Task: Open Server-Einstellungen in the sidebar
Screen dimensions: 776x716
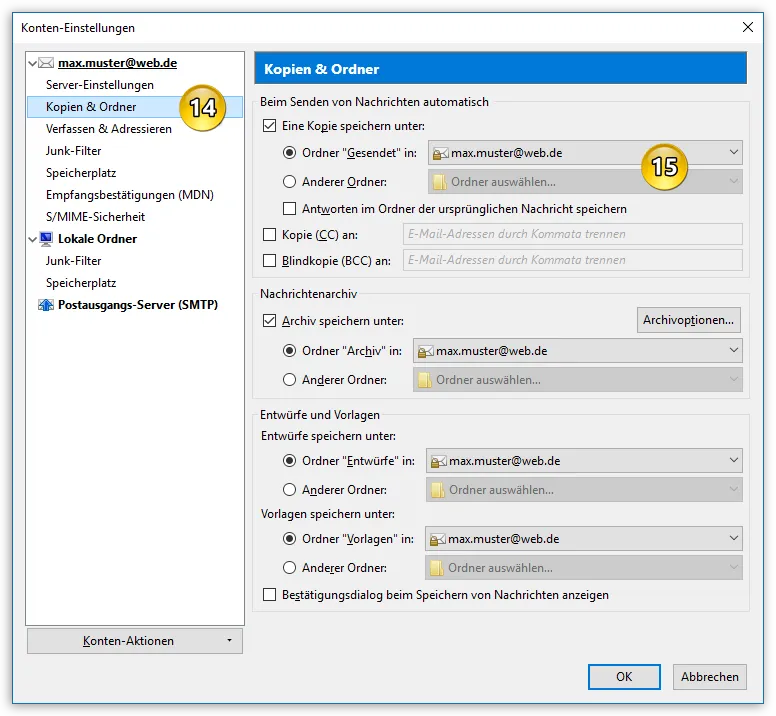Action: pos(100,85)
